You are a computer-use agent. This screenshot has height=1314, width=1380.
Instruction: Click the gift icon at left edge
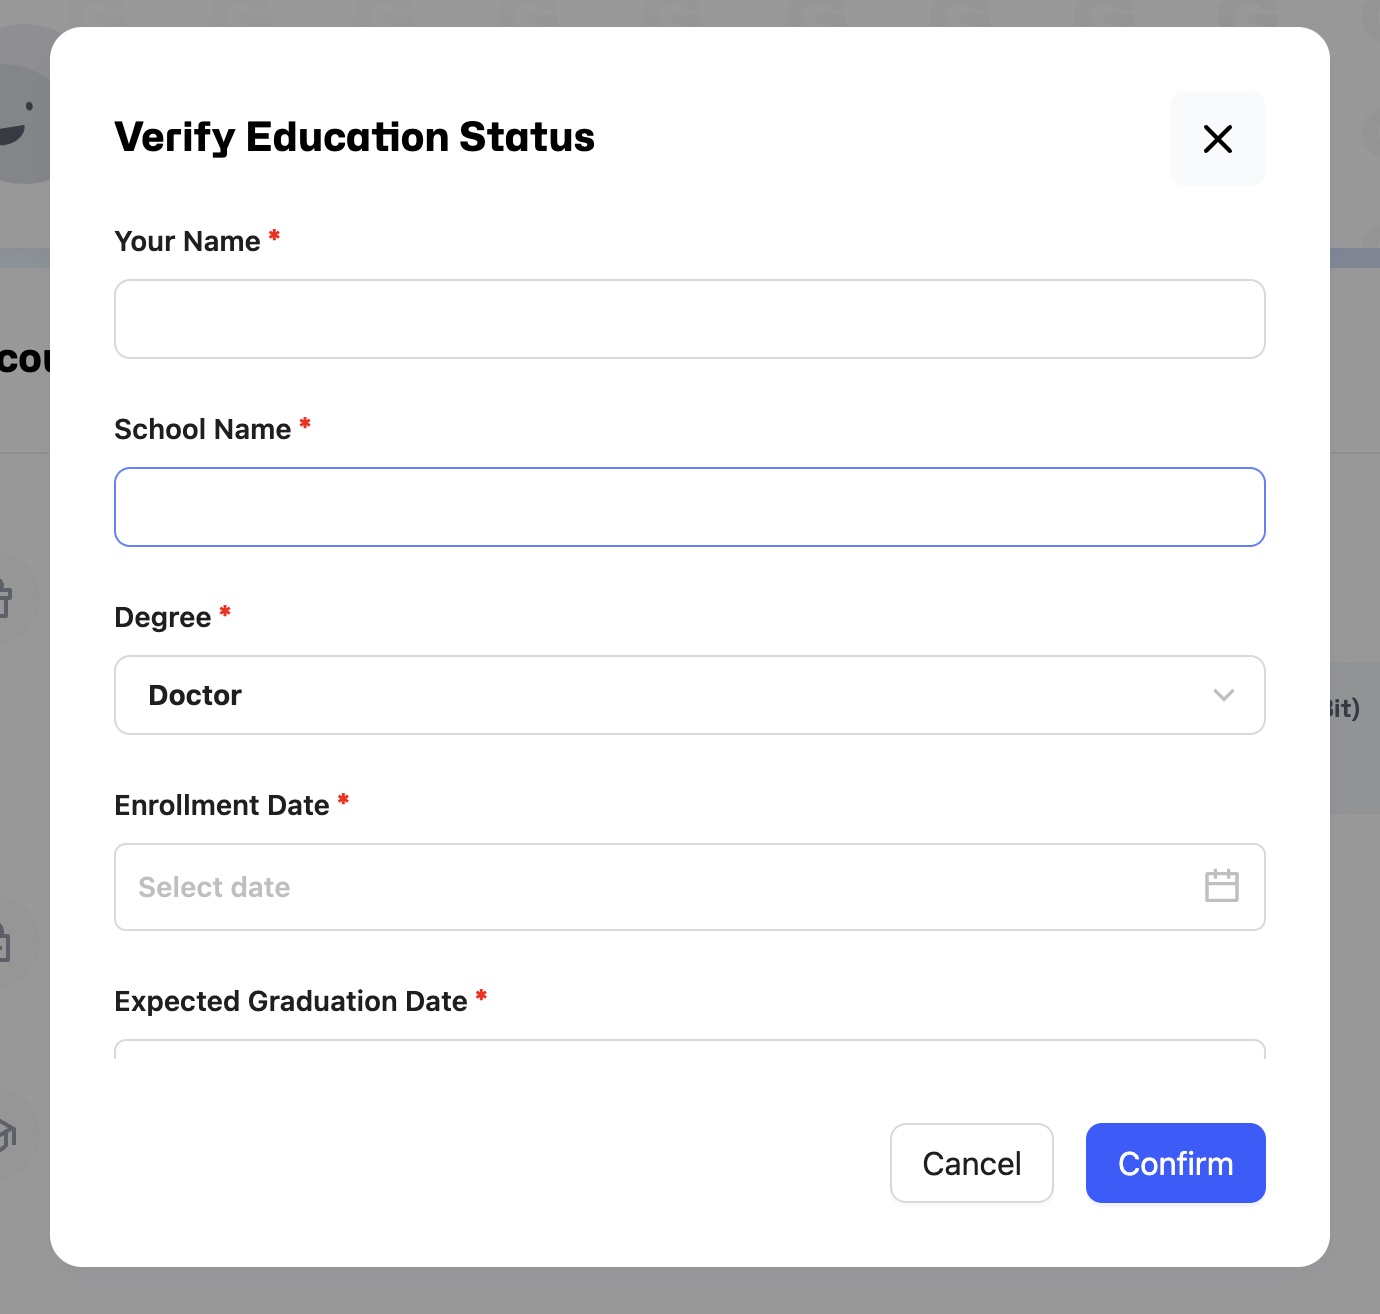tap(6, 598)
